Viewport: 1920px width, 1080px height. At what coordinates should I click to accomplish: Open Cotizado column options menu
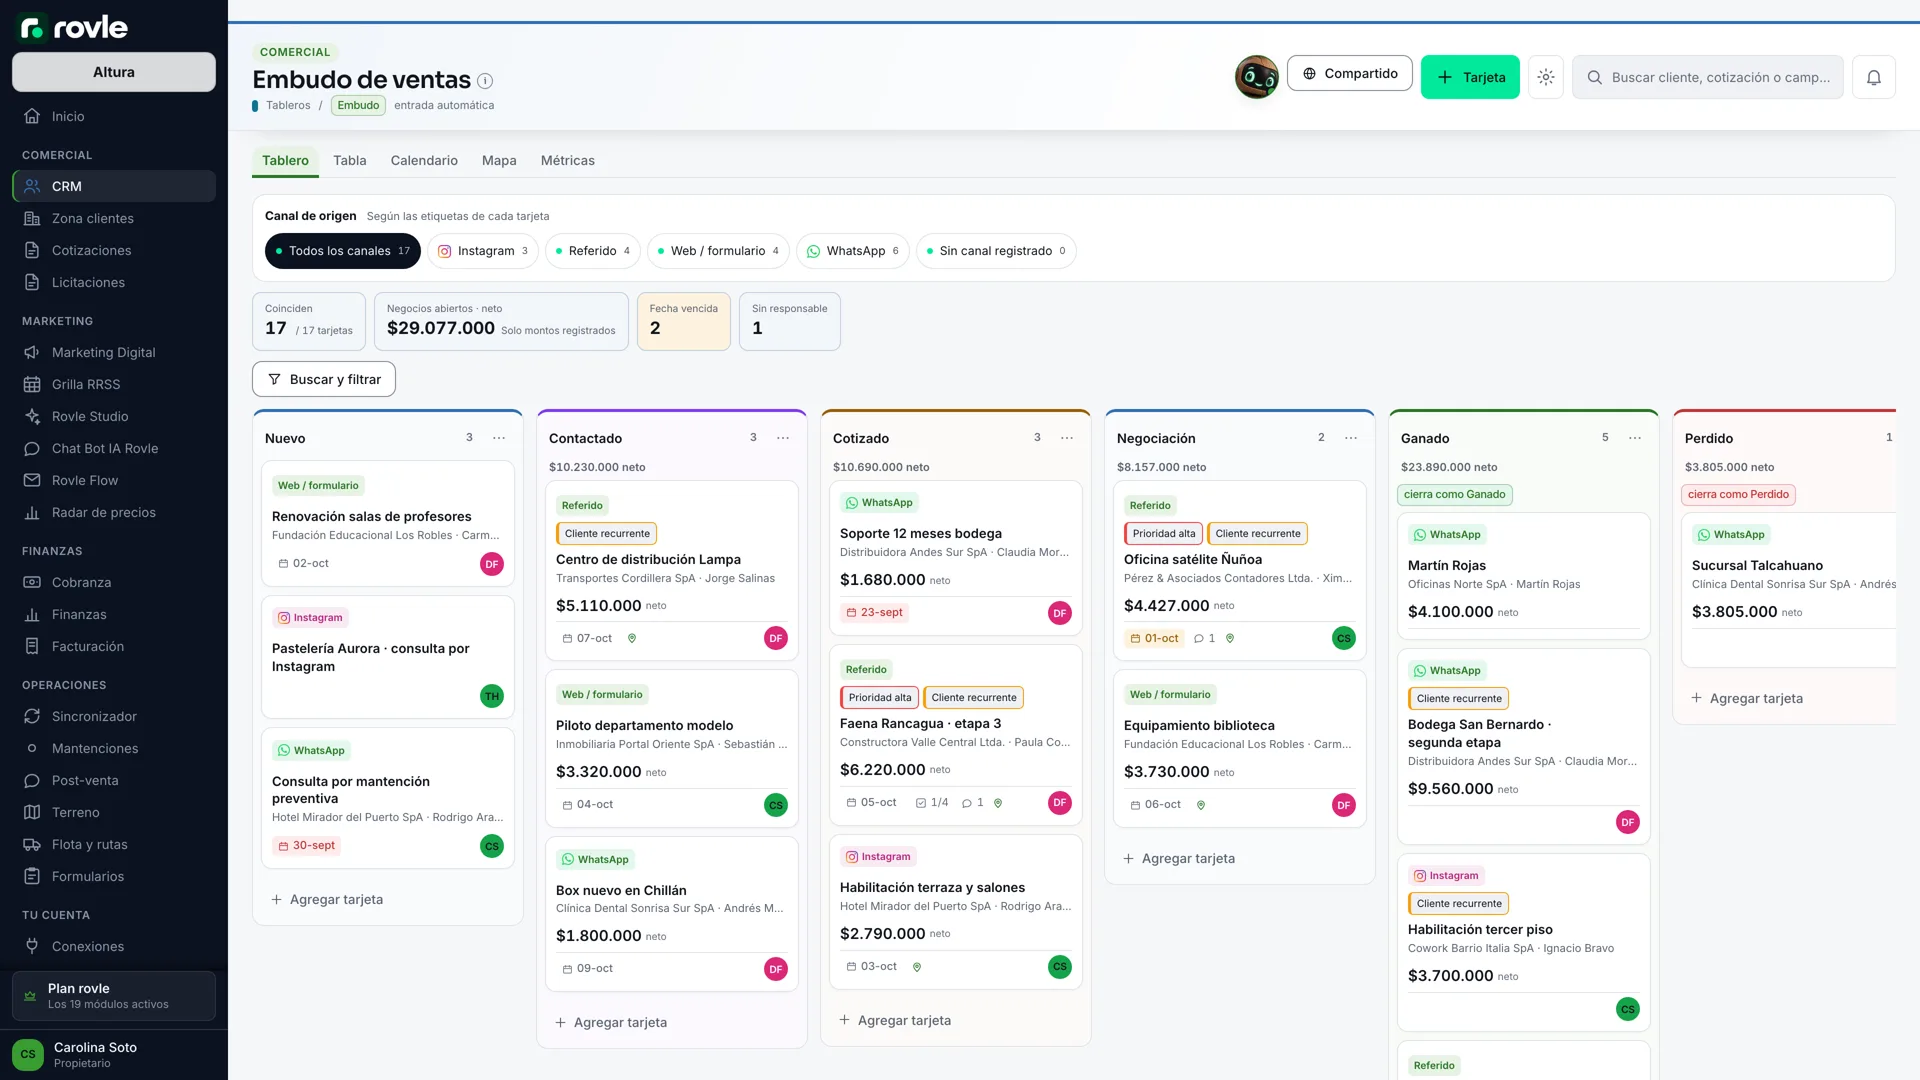coord(1067,438)
